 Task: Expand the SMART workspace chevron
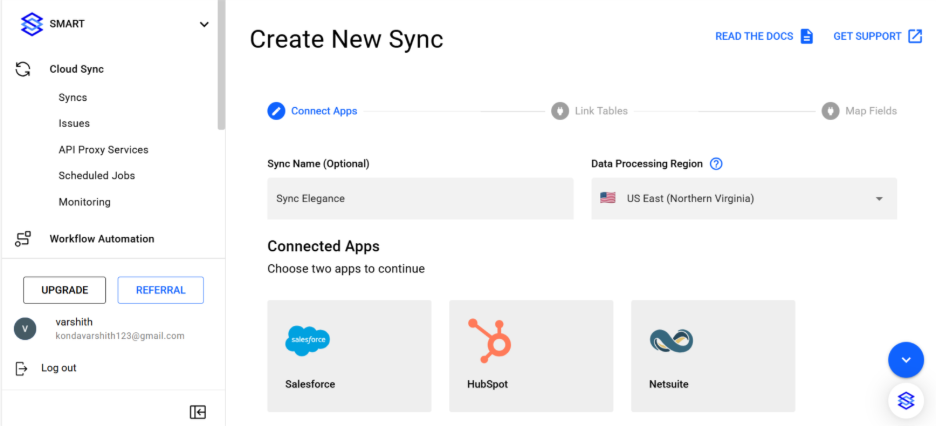(204, 24)
